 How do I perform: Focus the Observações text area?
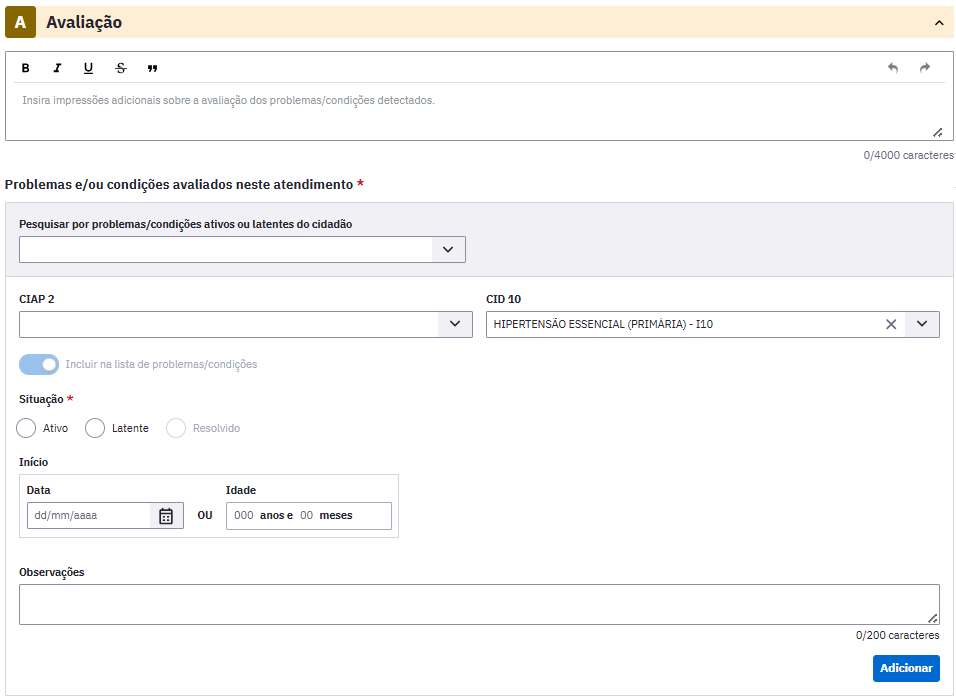point(479,604)
